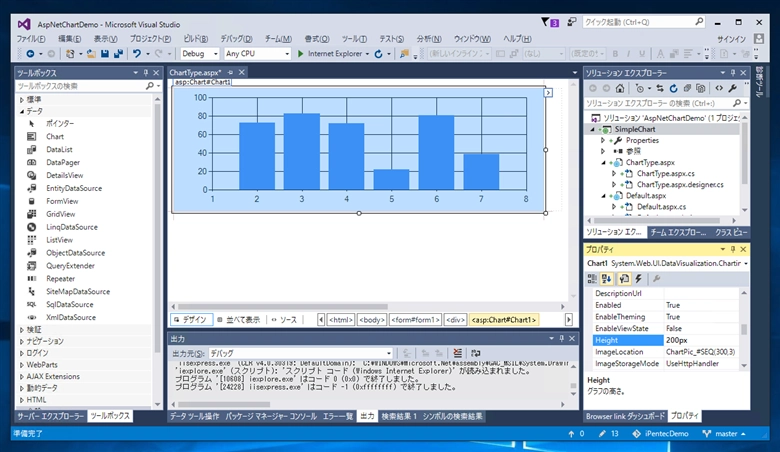Undo the last action via toolbar icon
780x452 pixels.
[136, 54]
